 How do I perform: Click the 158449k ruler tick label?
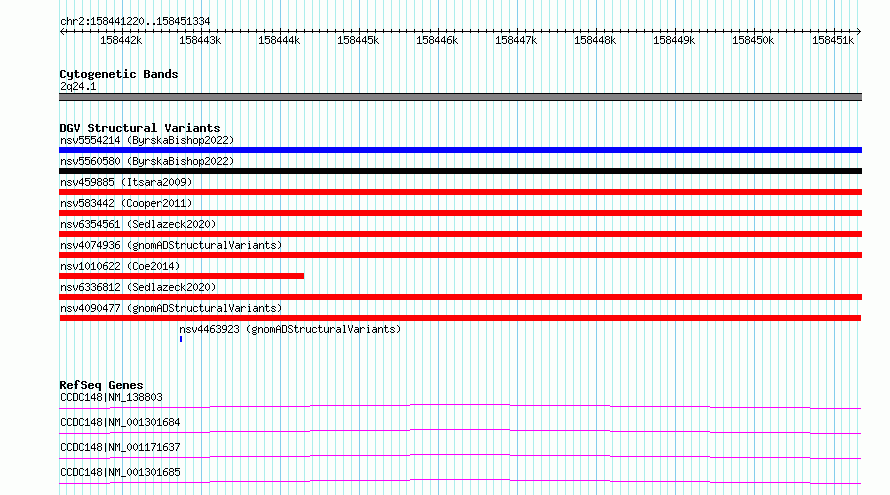coord(674,40)
